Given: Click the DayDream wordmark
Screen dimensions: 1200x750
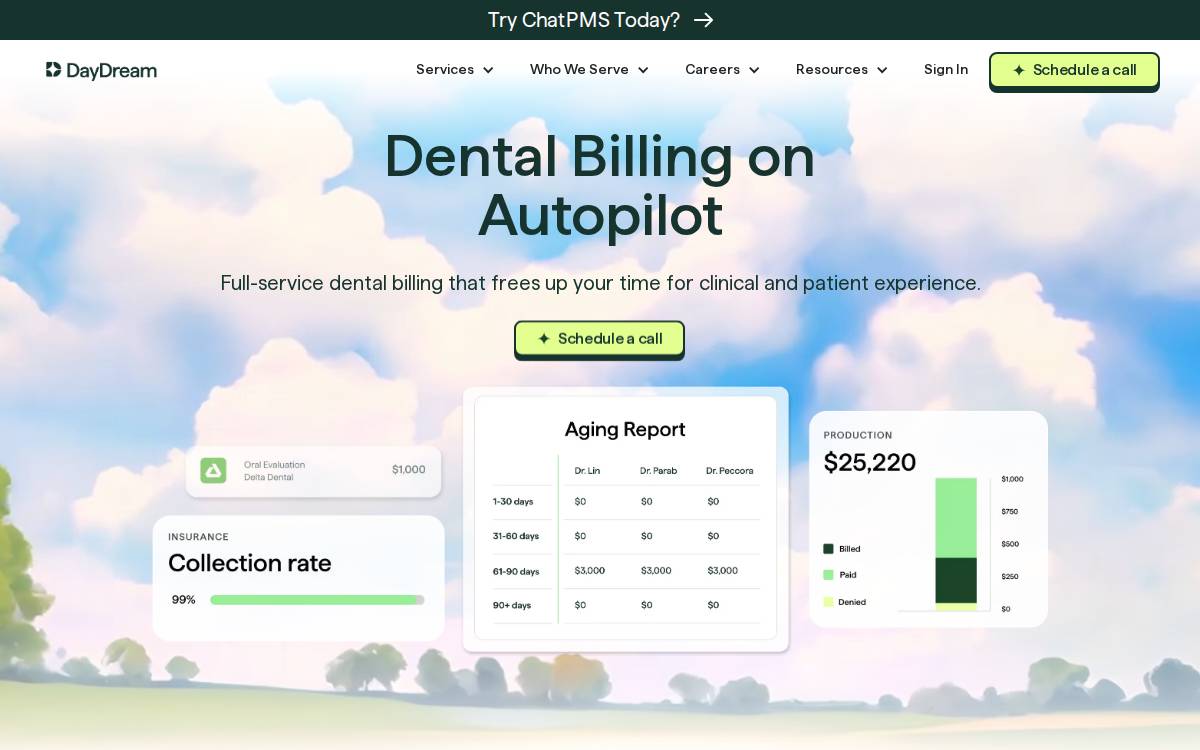Looking at the screenshot, I should click(x=112, y=71).
